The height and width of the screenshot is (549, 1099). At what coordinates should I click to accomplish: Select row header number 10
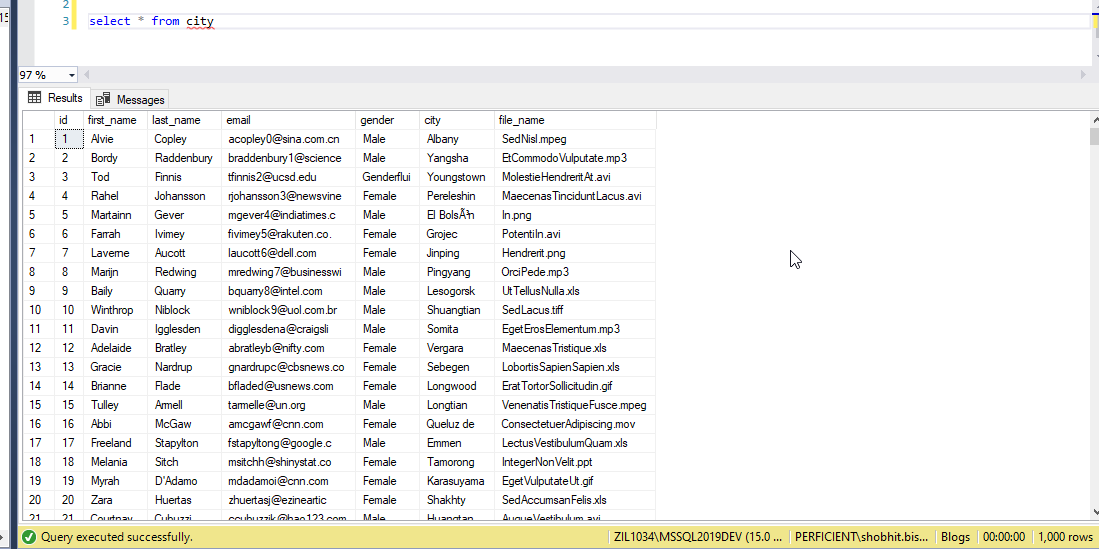coord(39,309)
